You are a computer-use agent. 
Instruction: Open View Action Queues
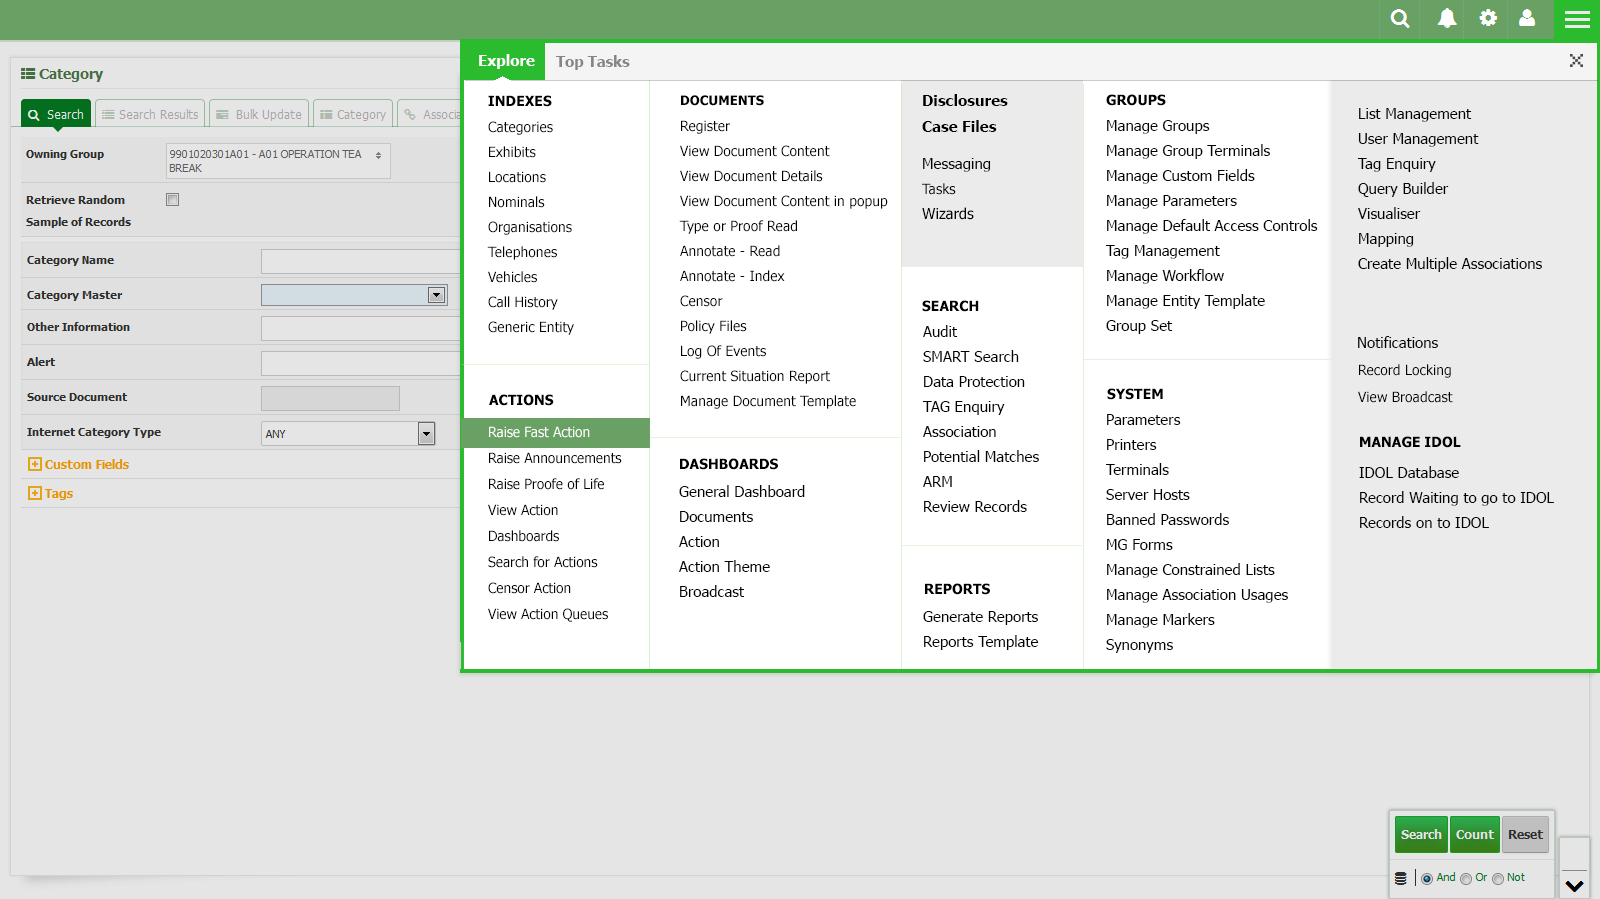tap(548, 614)
